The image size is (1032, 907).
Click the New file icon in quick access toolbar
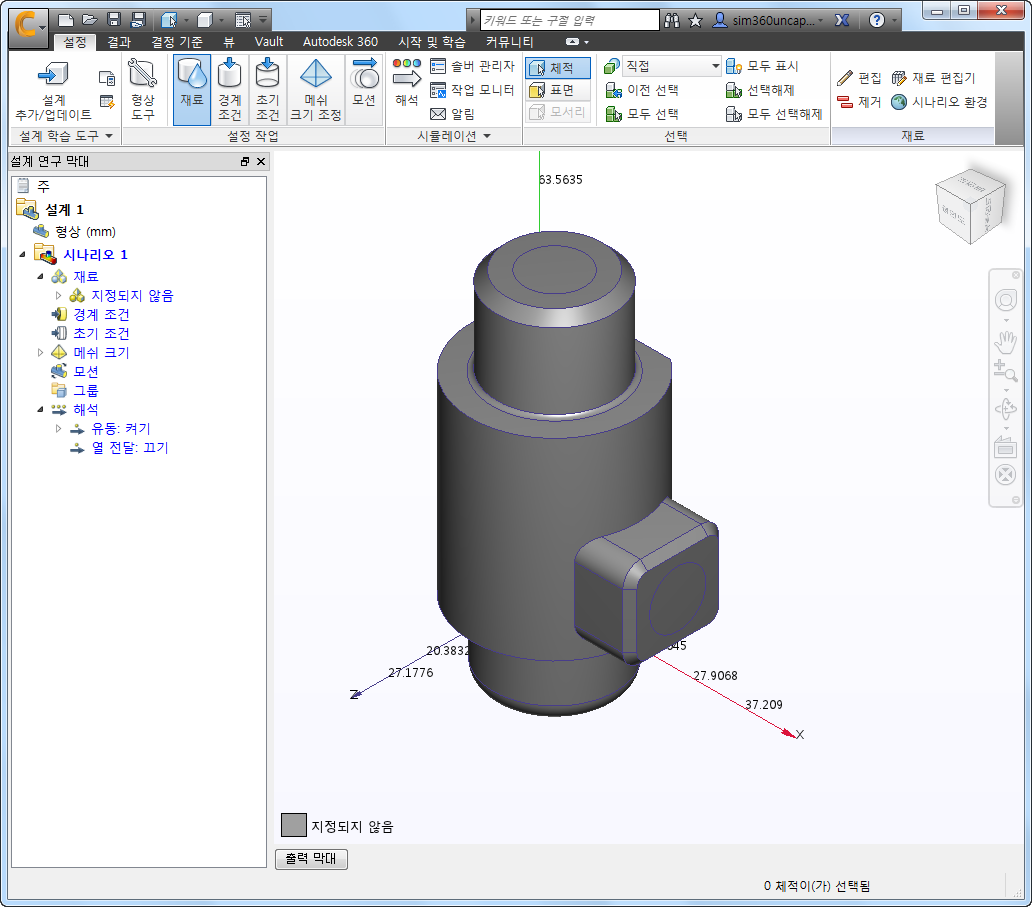(x=66, y=20)
